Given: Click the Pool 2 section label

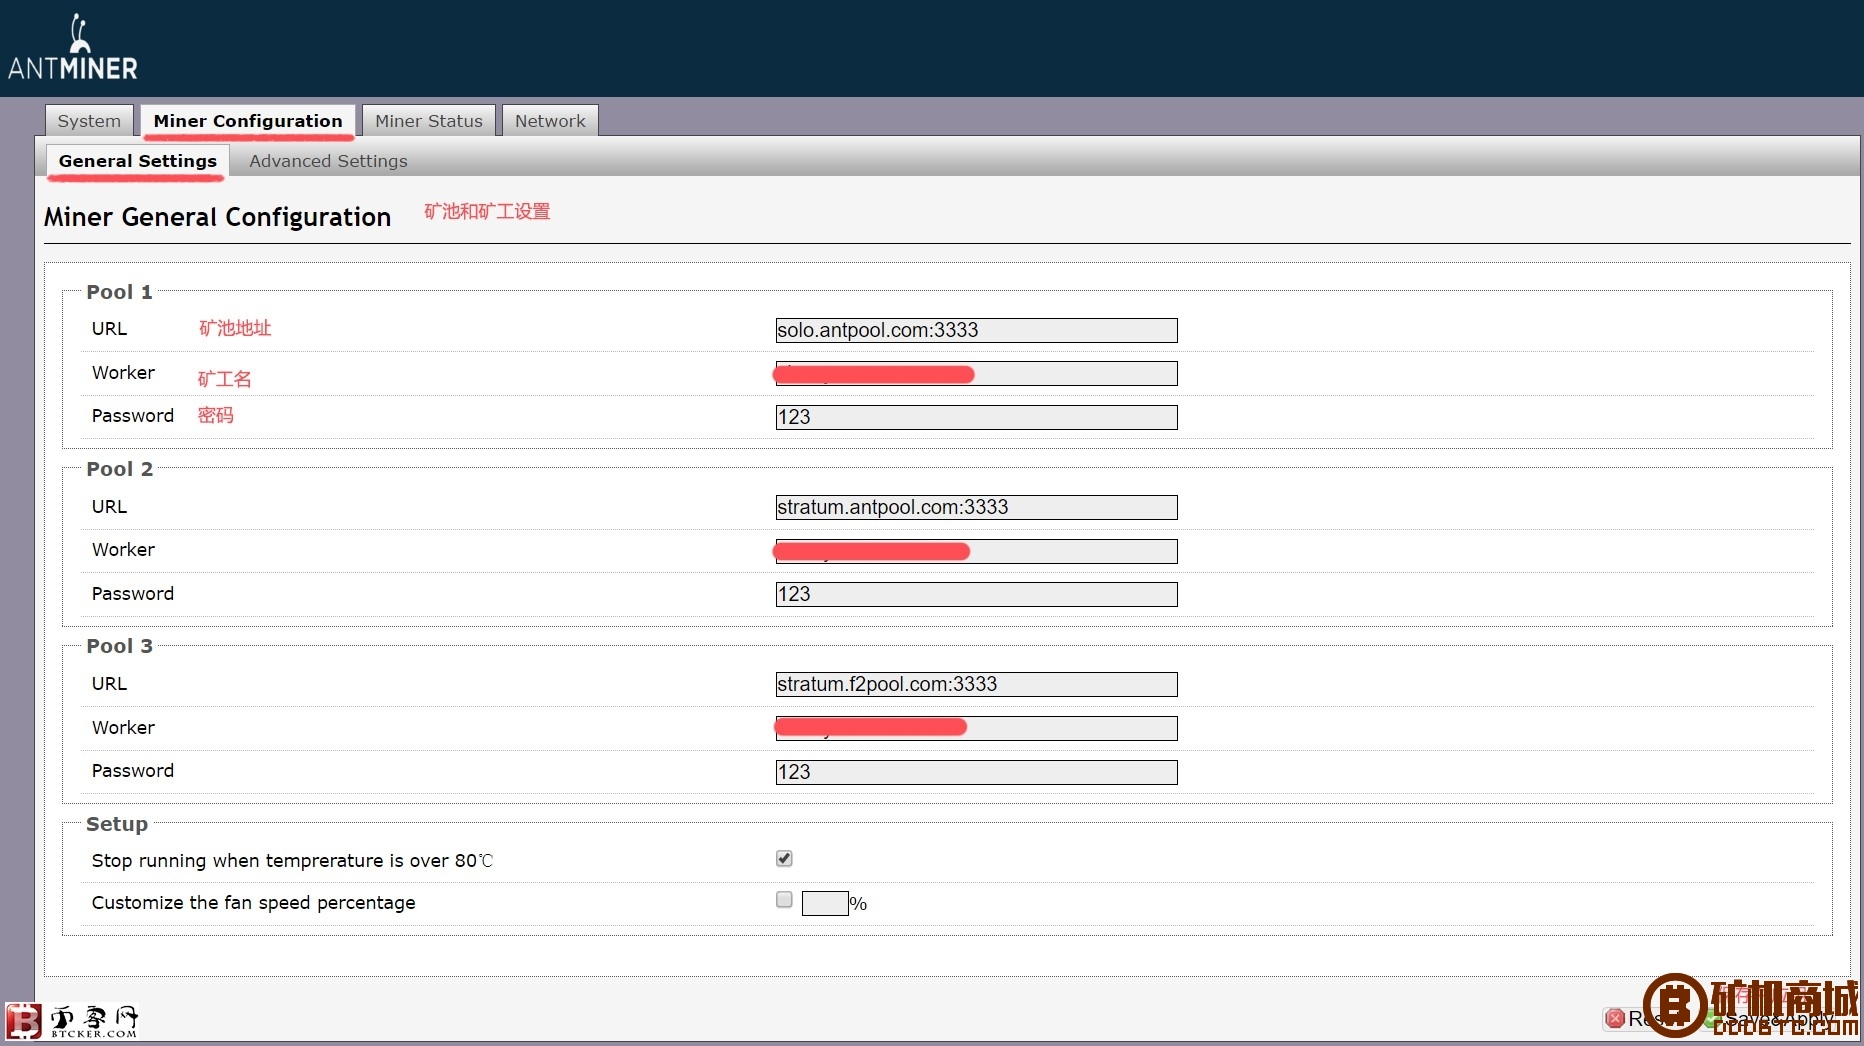Looking at the screenshot, I should coord(119,469).
